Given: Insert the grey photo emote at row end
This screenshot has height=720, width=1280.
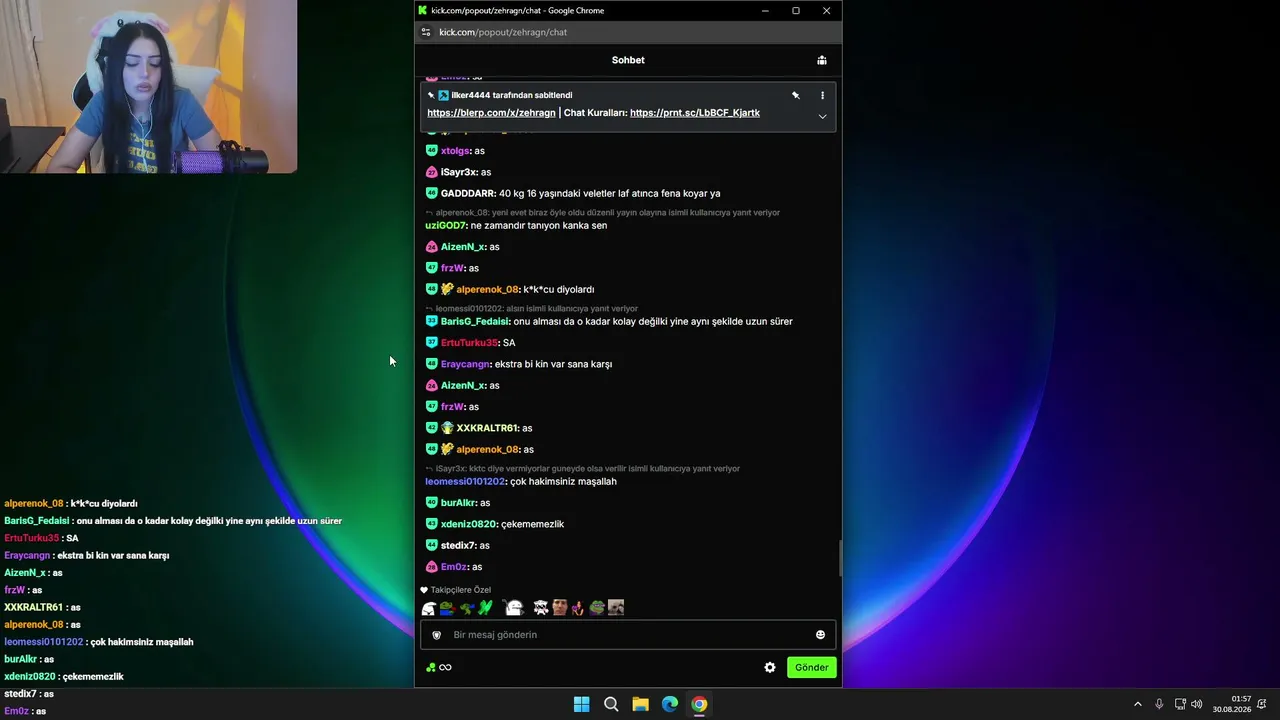Looking at the screenshot, I should tap(616, 608).
